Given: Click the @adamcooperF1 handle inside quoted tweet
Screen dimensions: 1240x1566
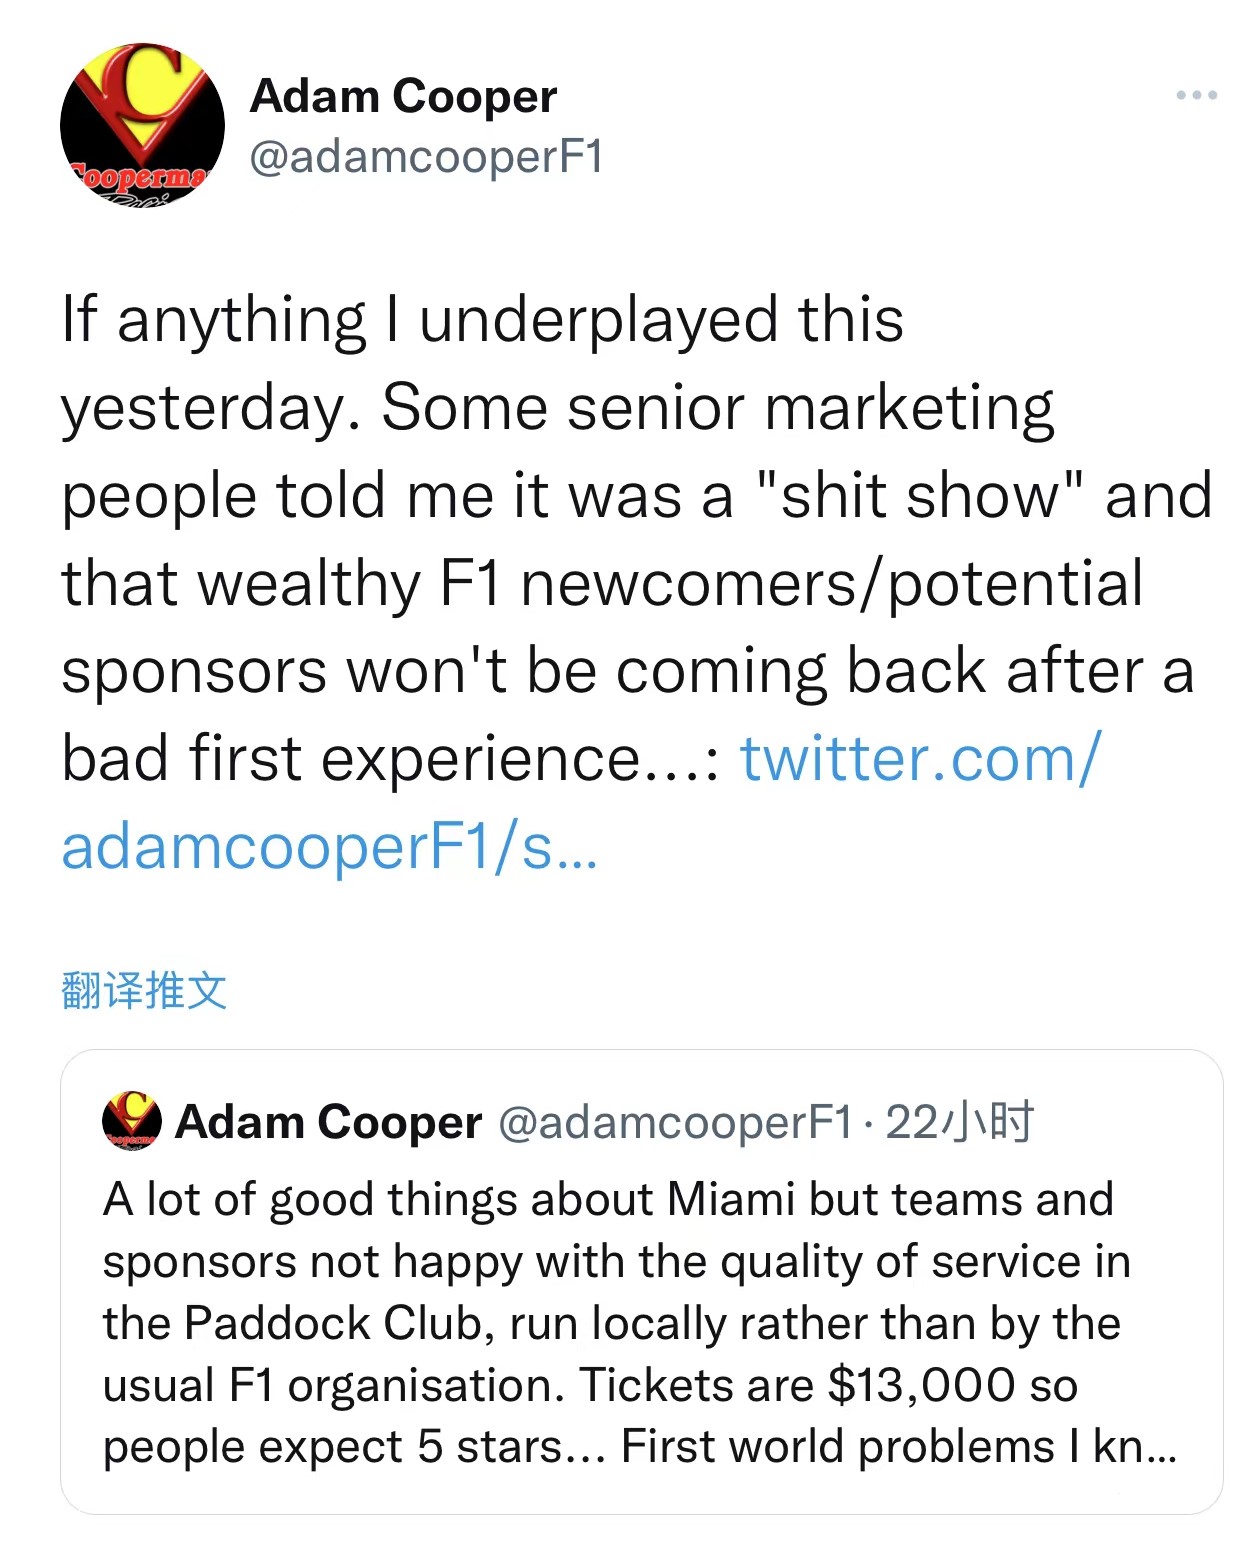Looking at the screenshot, I should pyautogui.click(x=675, y=1122).
